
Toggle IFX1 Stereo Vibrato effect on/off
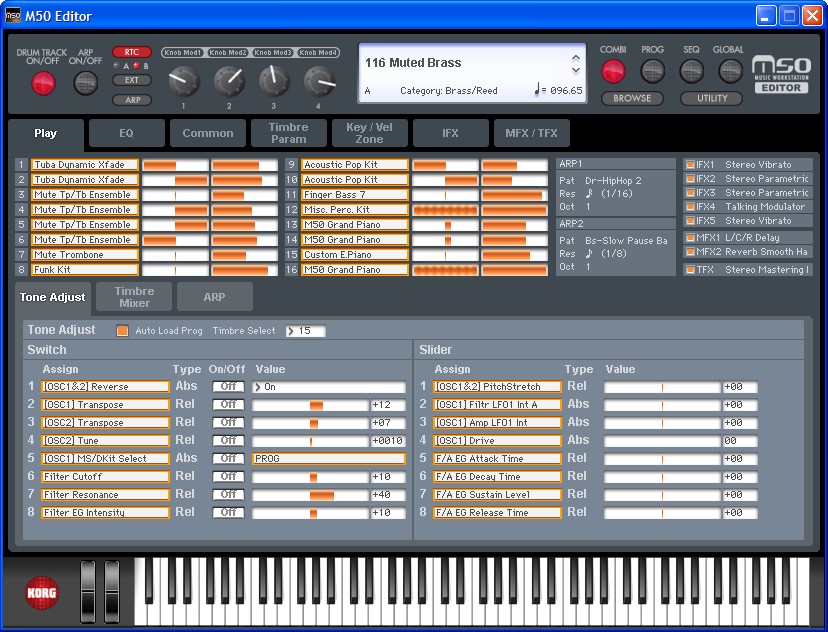[x=690, y=165]
